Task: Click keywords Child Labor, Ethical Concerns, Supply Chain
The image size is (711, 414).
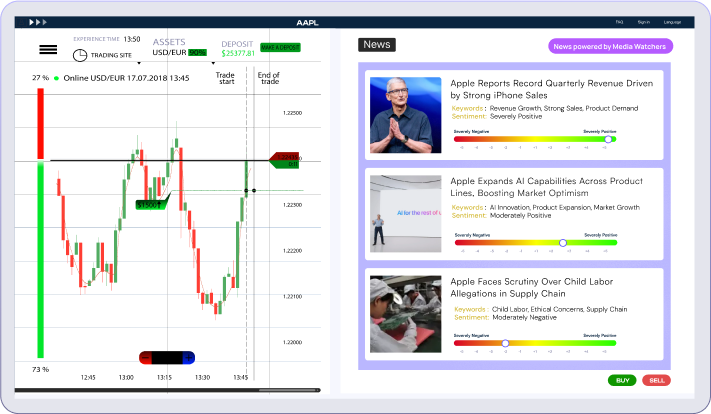Action: click(x=560, y=309)
